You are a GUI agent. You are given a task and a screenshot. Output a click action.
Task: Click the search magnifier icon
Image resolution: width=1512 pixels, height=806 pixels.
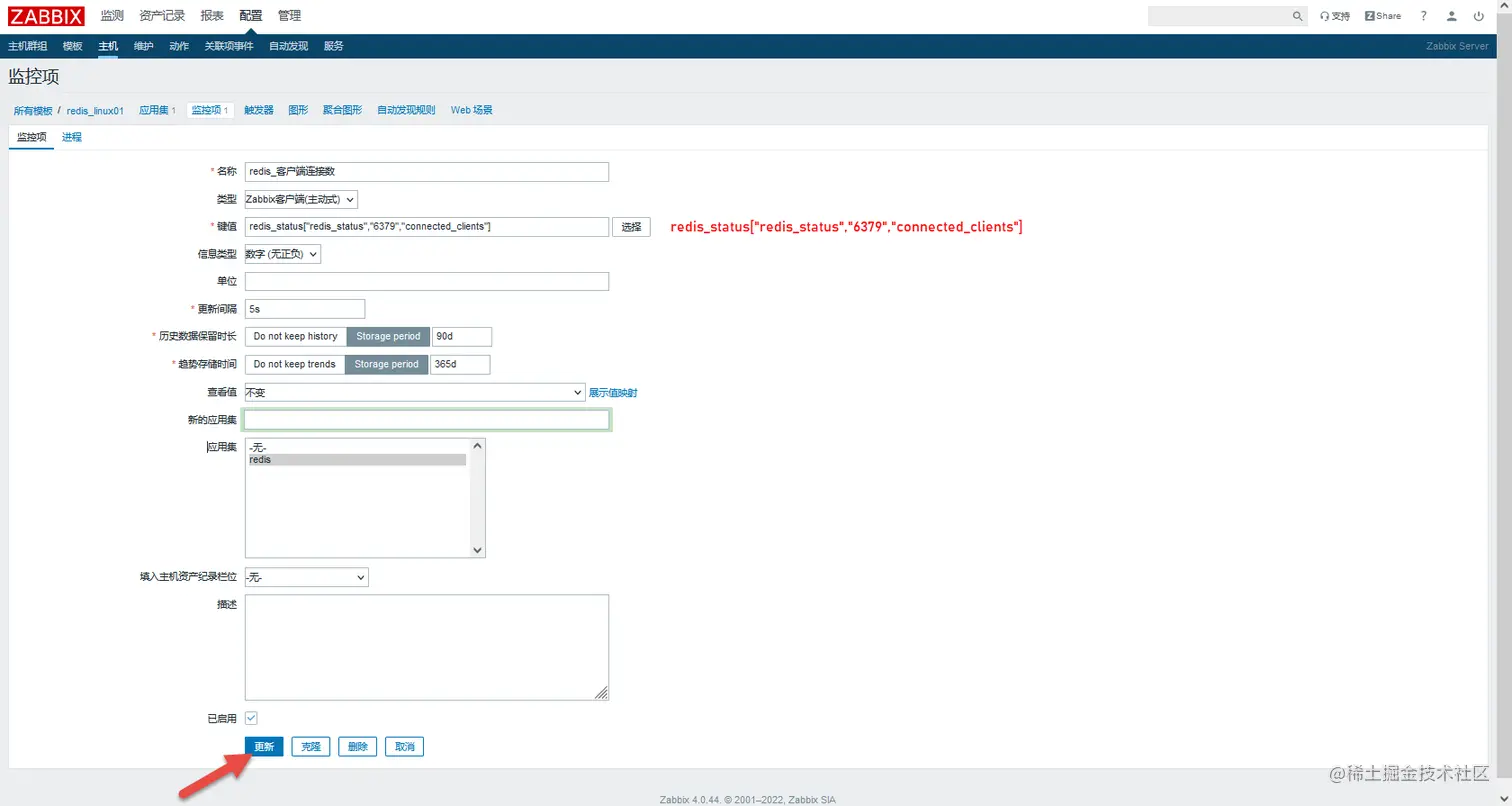(1297, 16)
